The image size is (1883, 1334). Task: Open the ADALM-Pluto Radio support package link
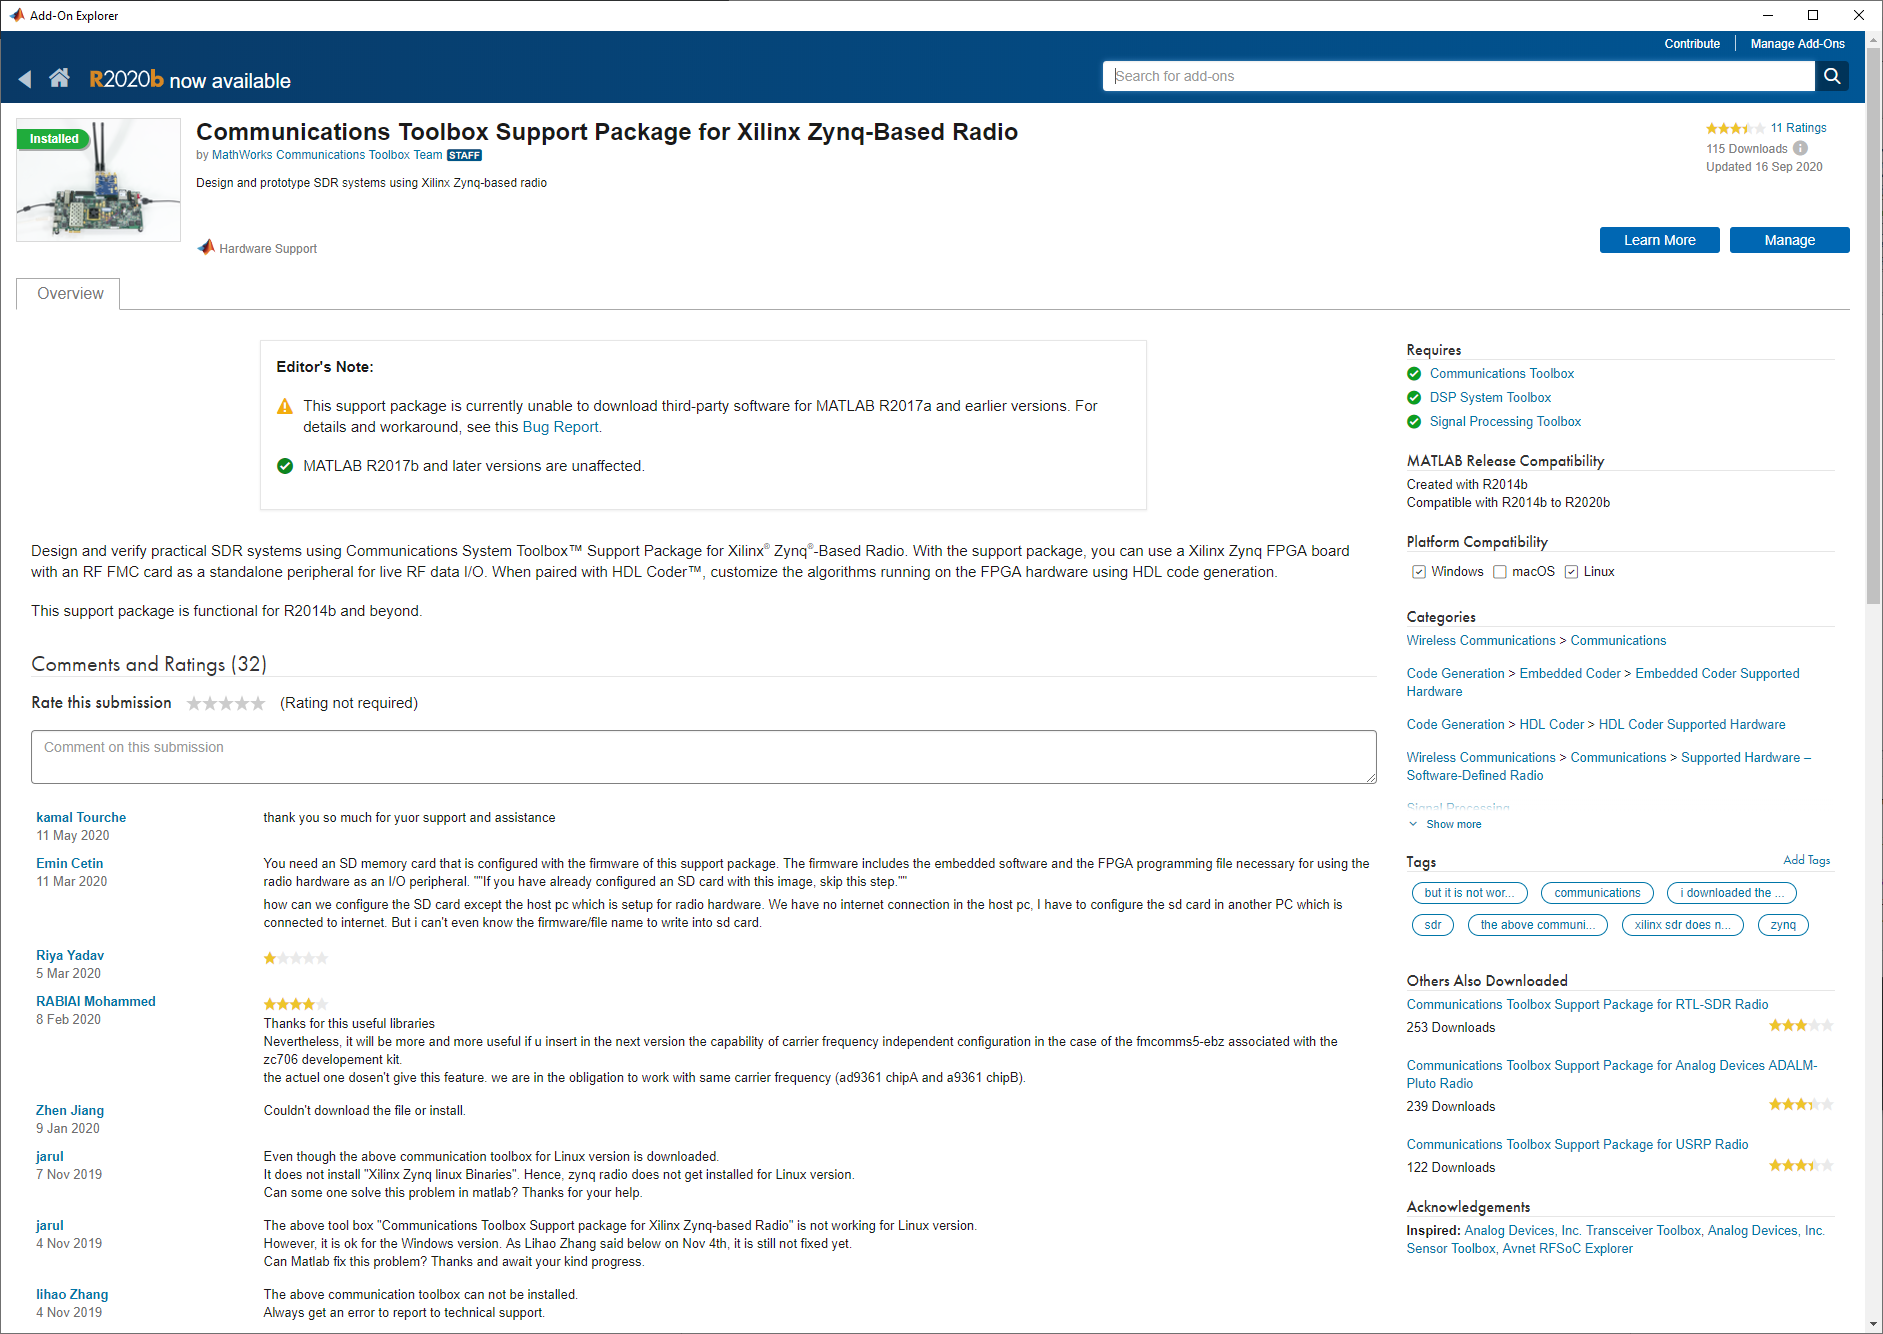click(x=1611, y=1074)
